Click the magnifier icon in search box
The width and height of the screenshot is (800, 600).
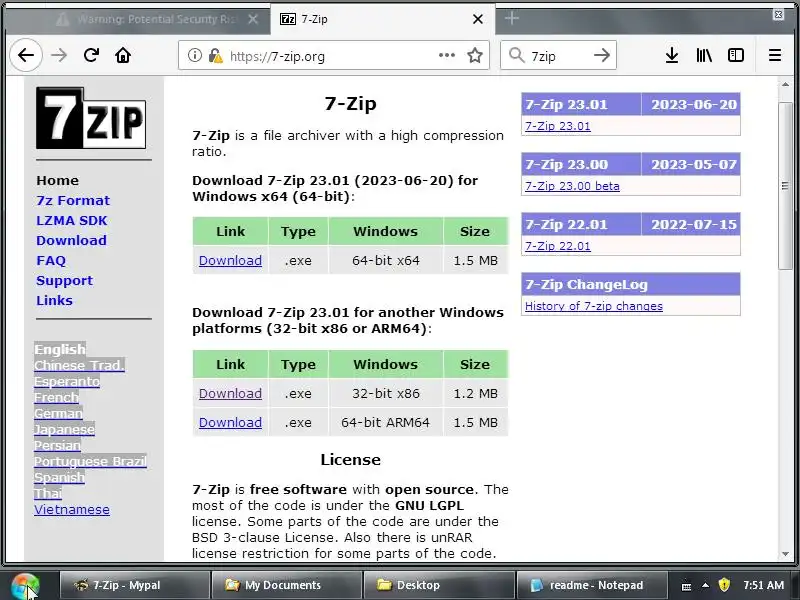coord(516,55)
